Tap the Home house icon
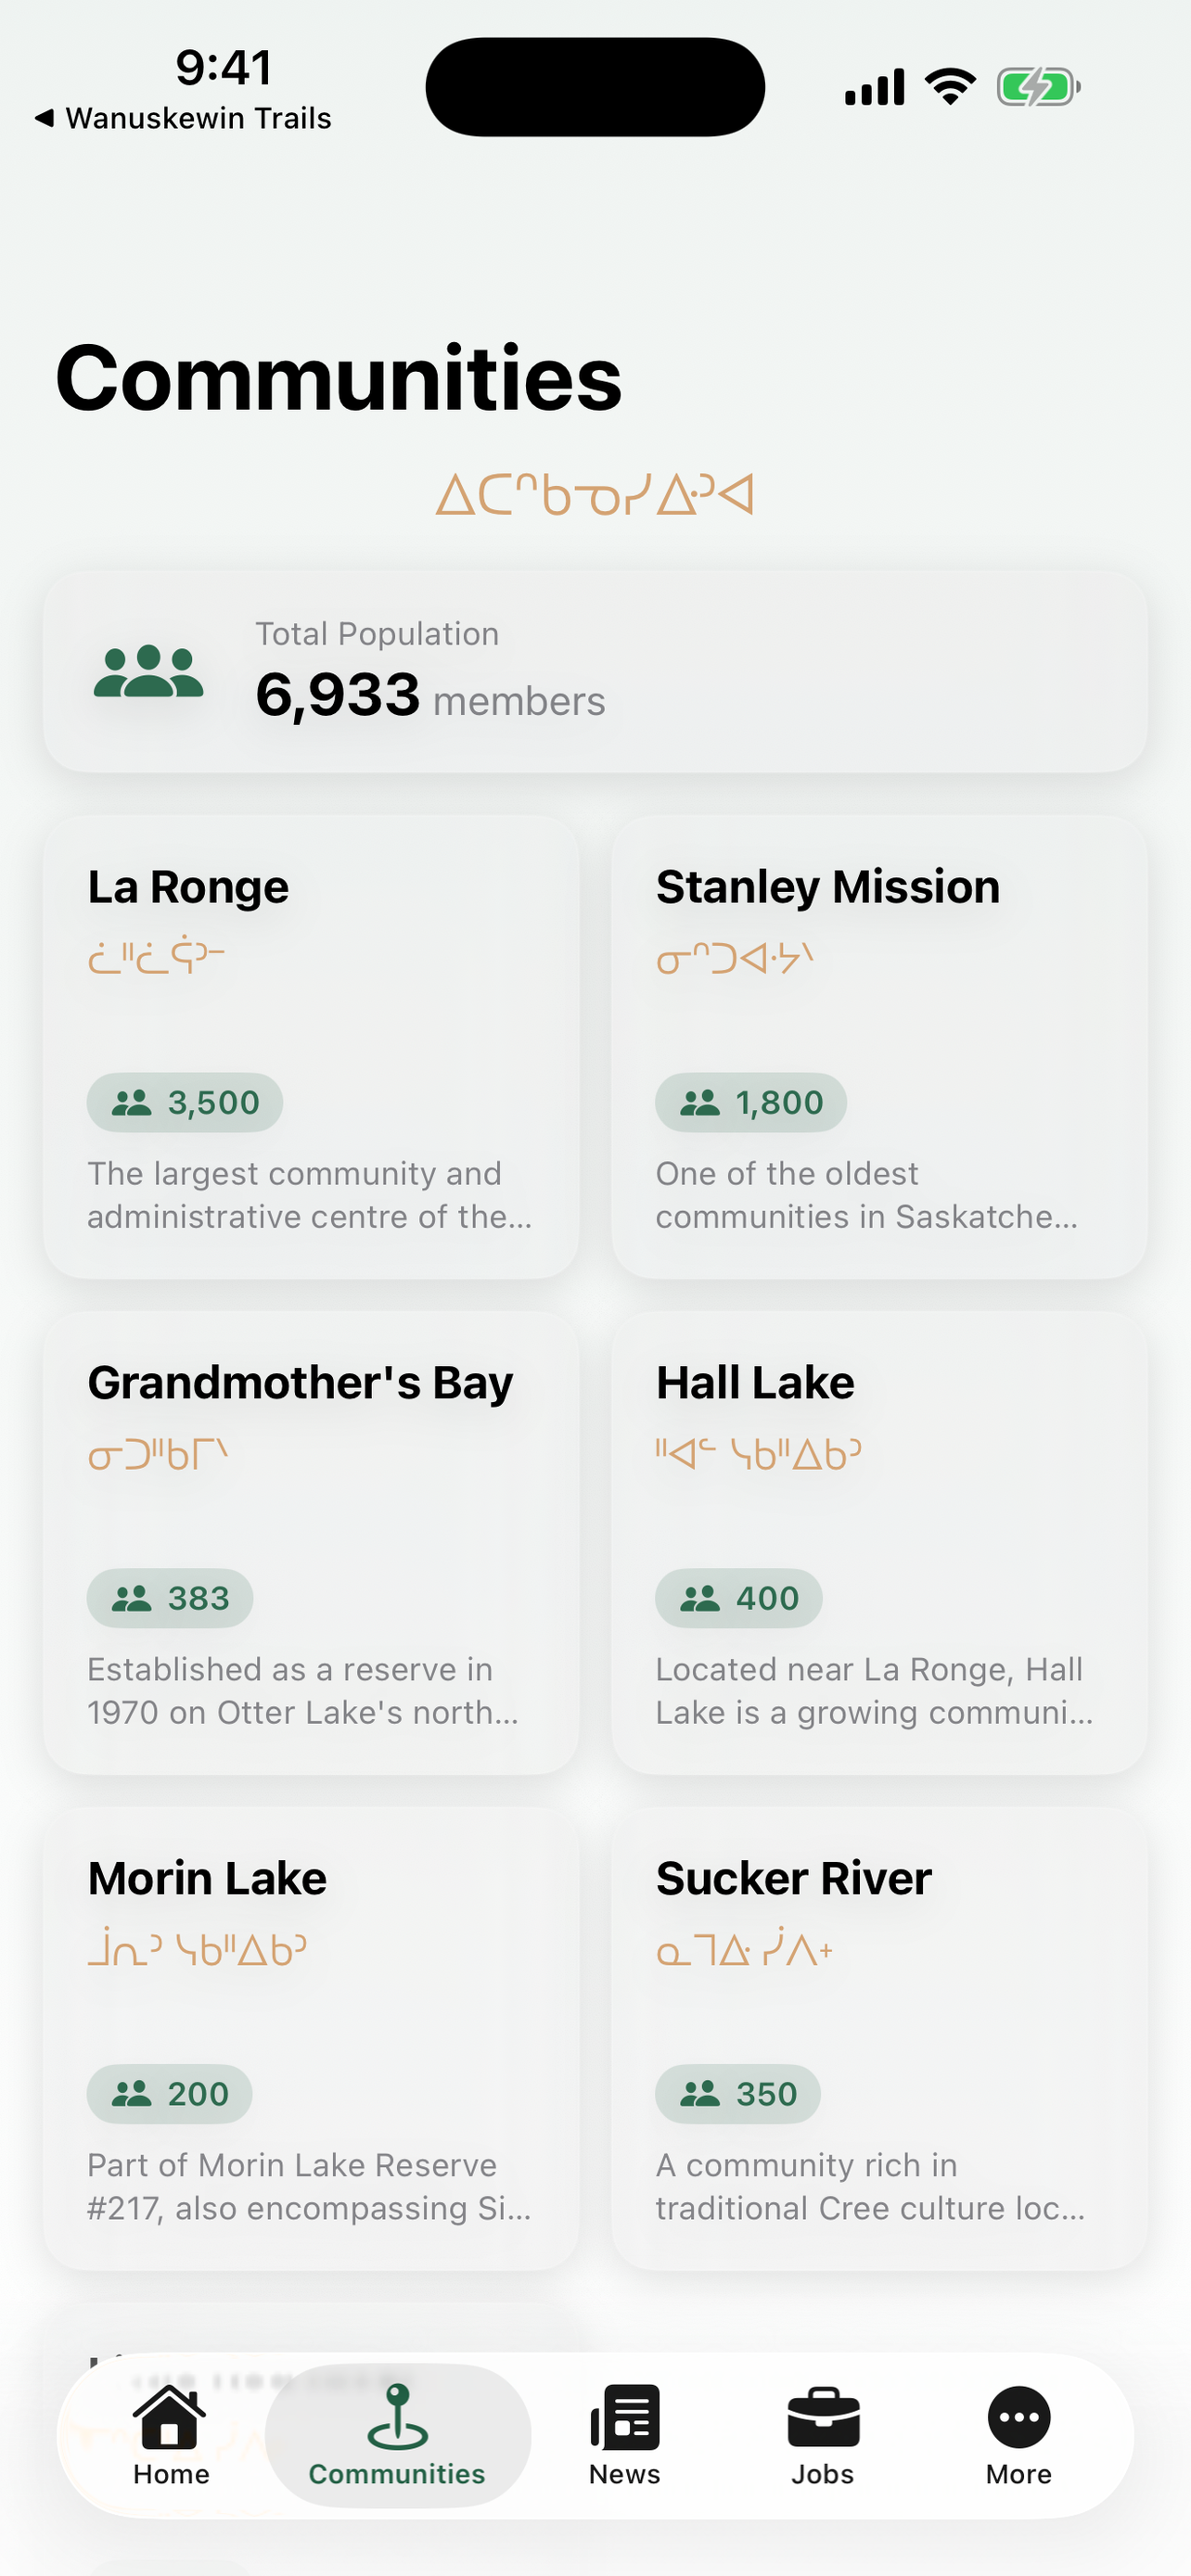 [x=170, y=2416]
